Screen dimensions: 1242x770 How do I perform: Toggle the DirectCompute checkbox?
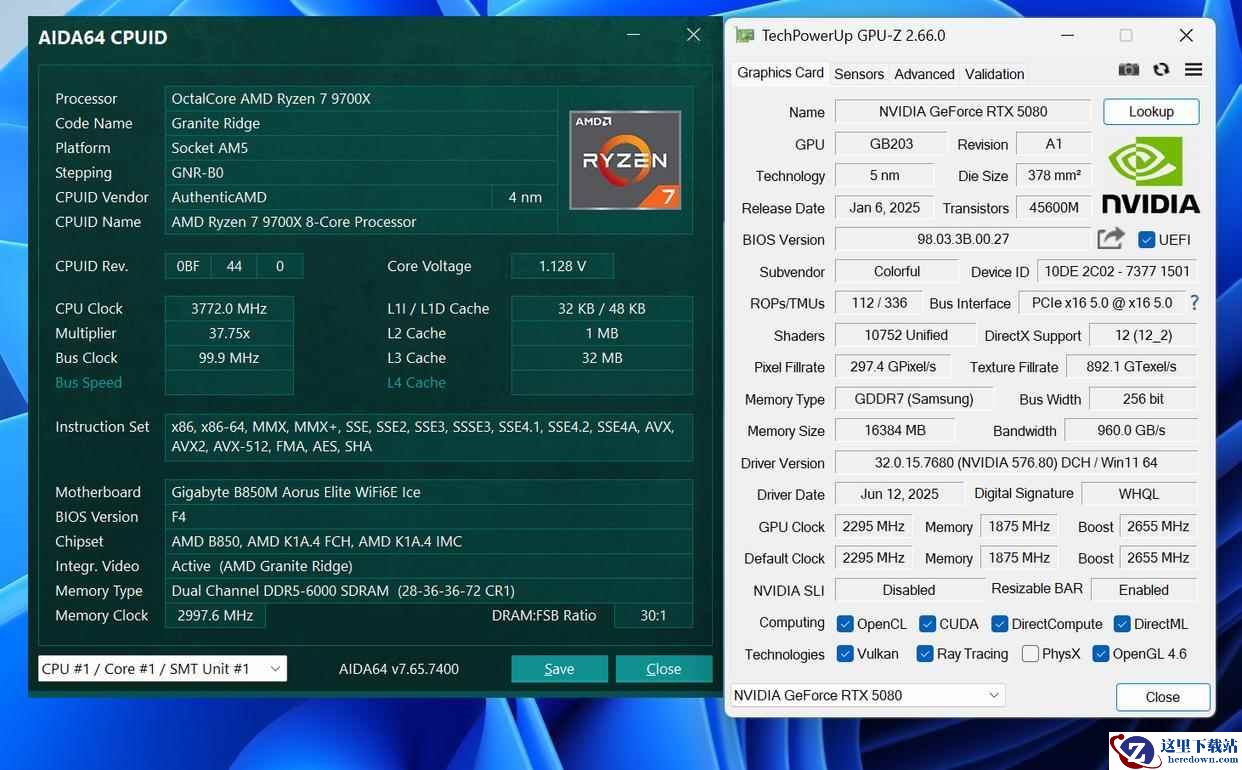click(x=999, y=624)
